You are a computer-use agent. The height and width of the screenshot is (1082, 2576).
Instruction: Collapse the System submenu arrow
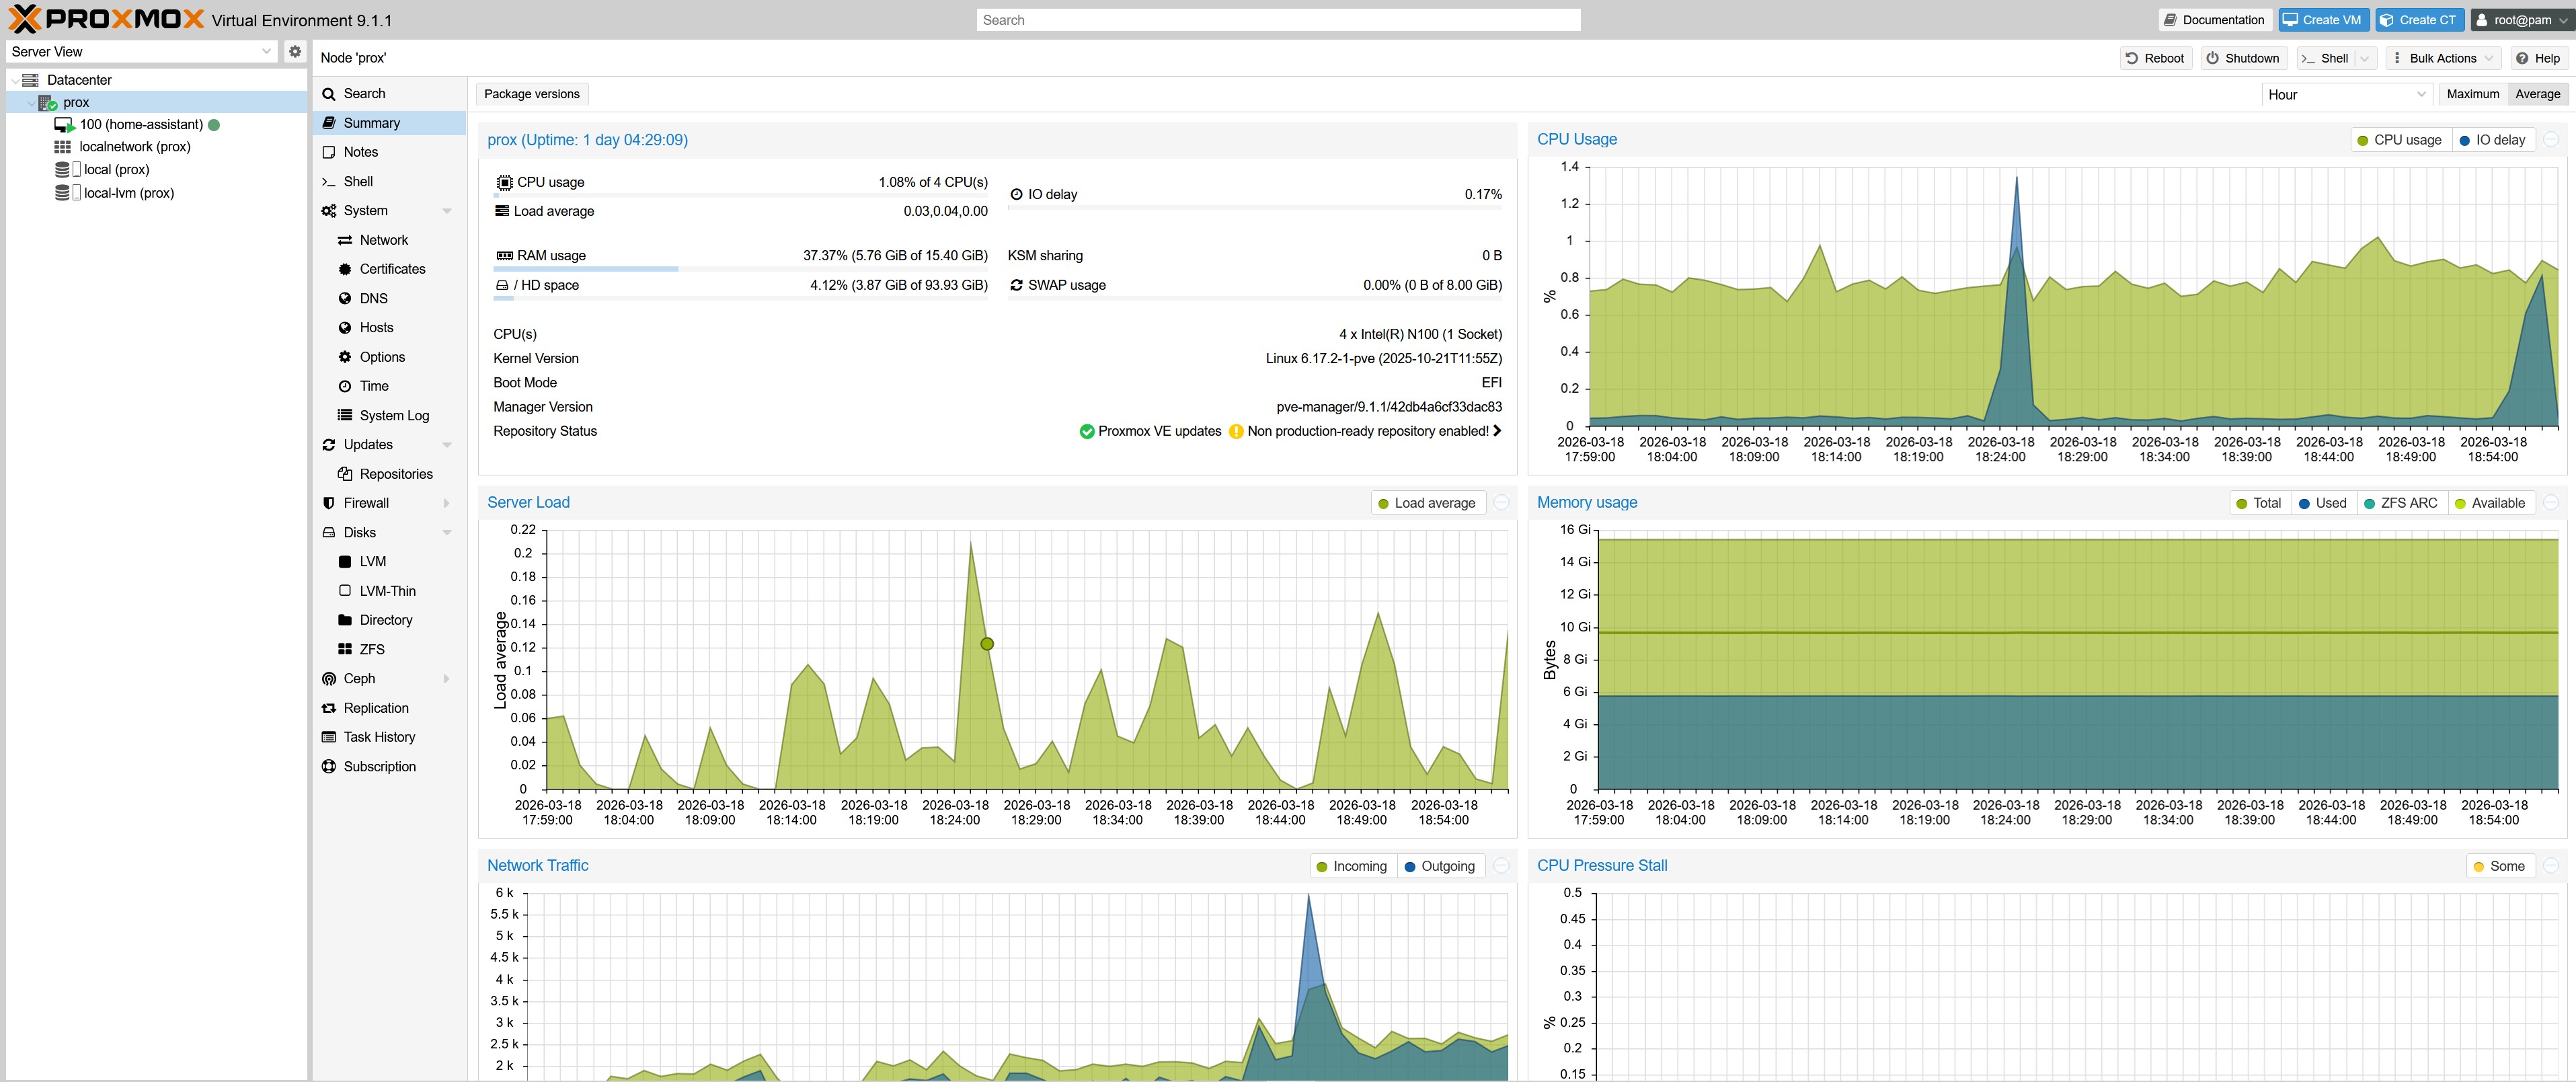447,211
